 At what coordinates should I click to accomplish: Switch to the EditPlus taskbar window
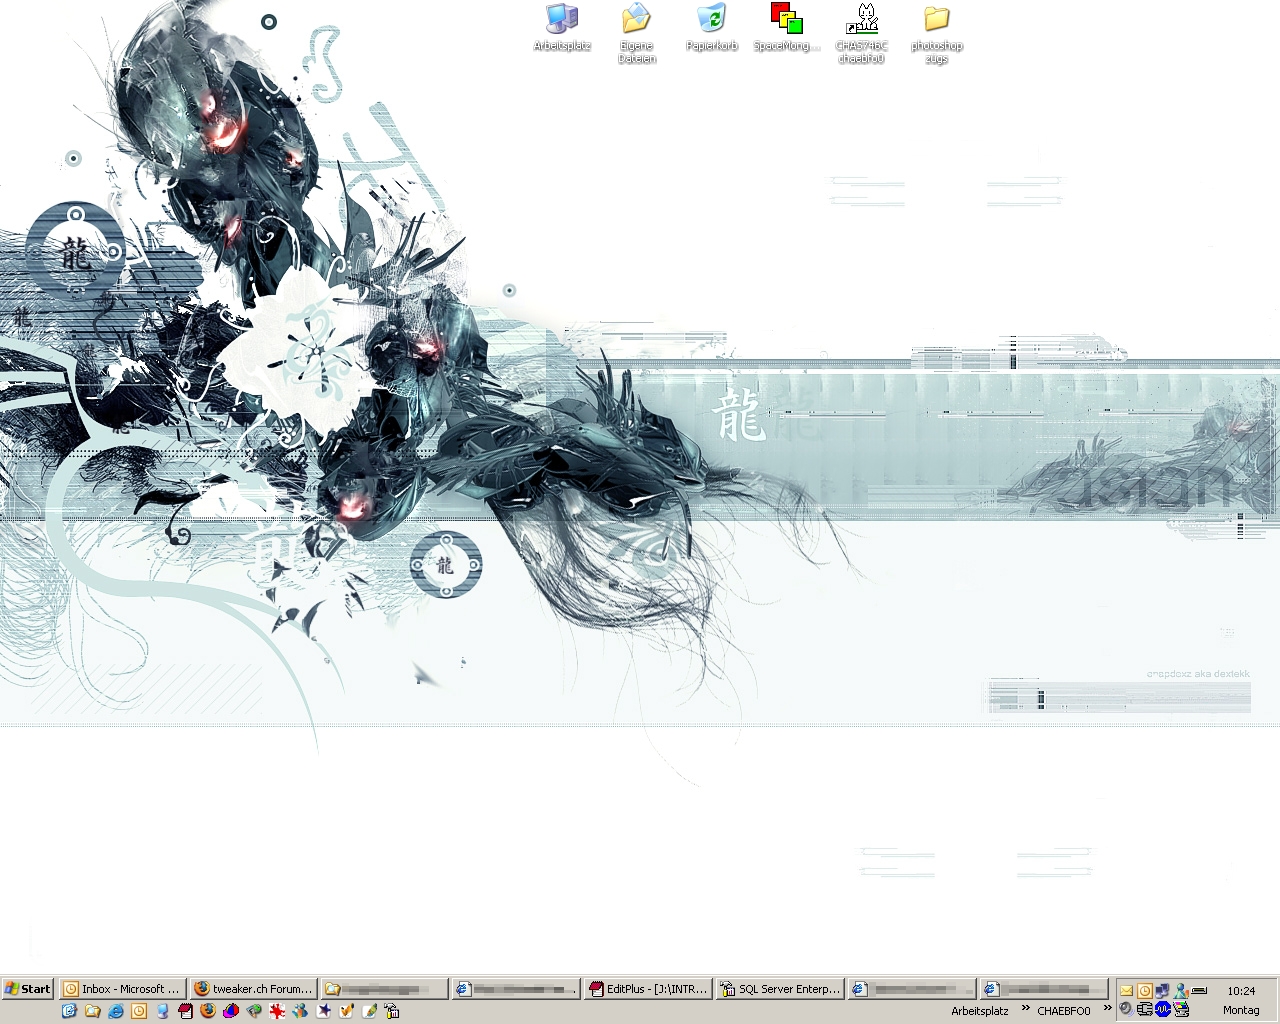pos(648,989)
